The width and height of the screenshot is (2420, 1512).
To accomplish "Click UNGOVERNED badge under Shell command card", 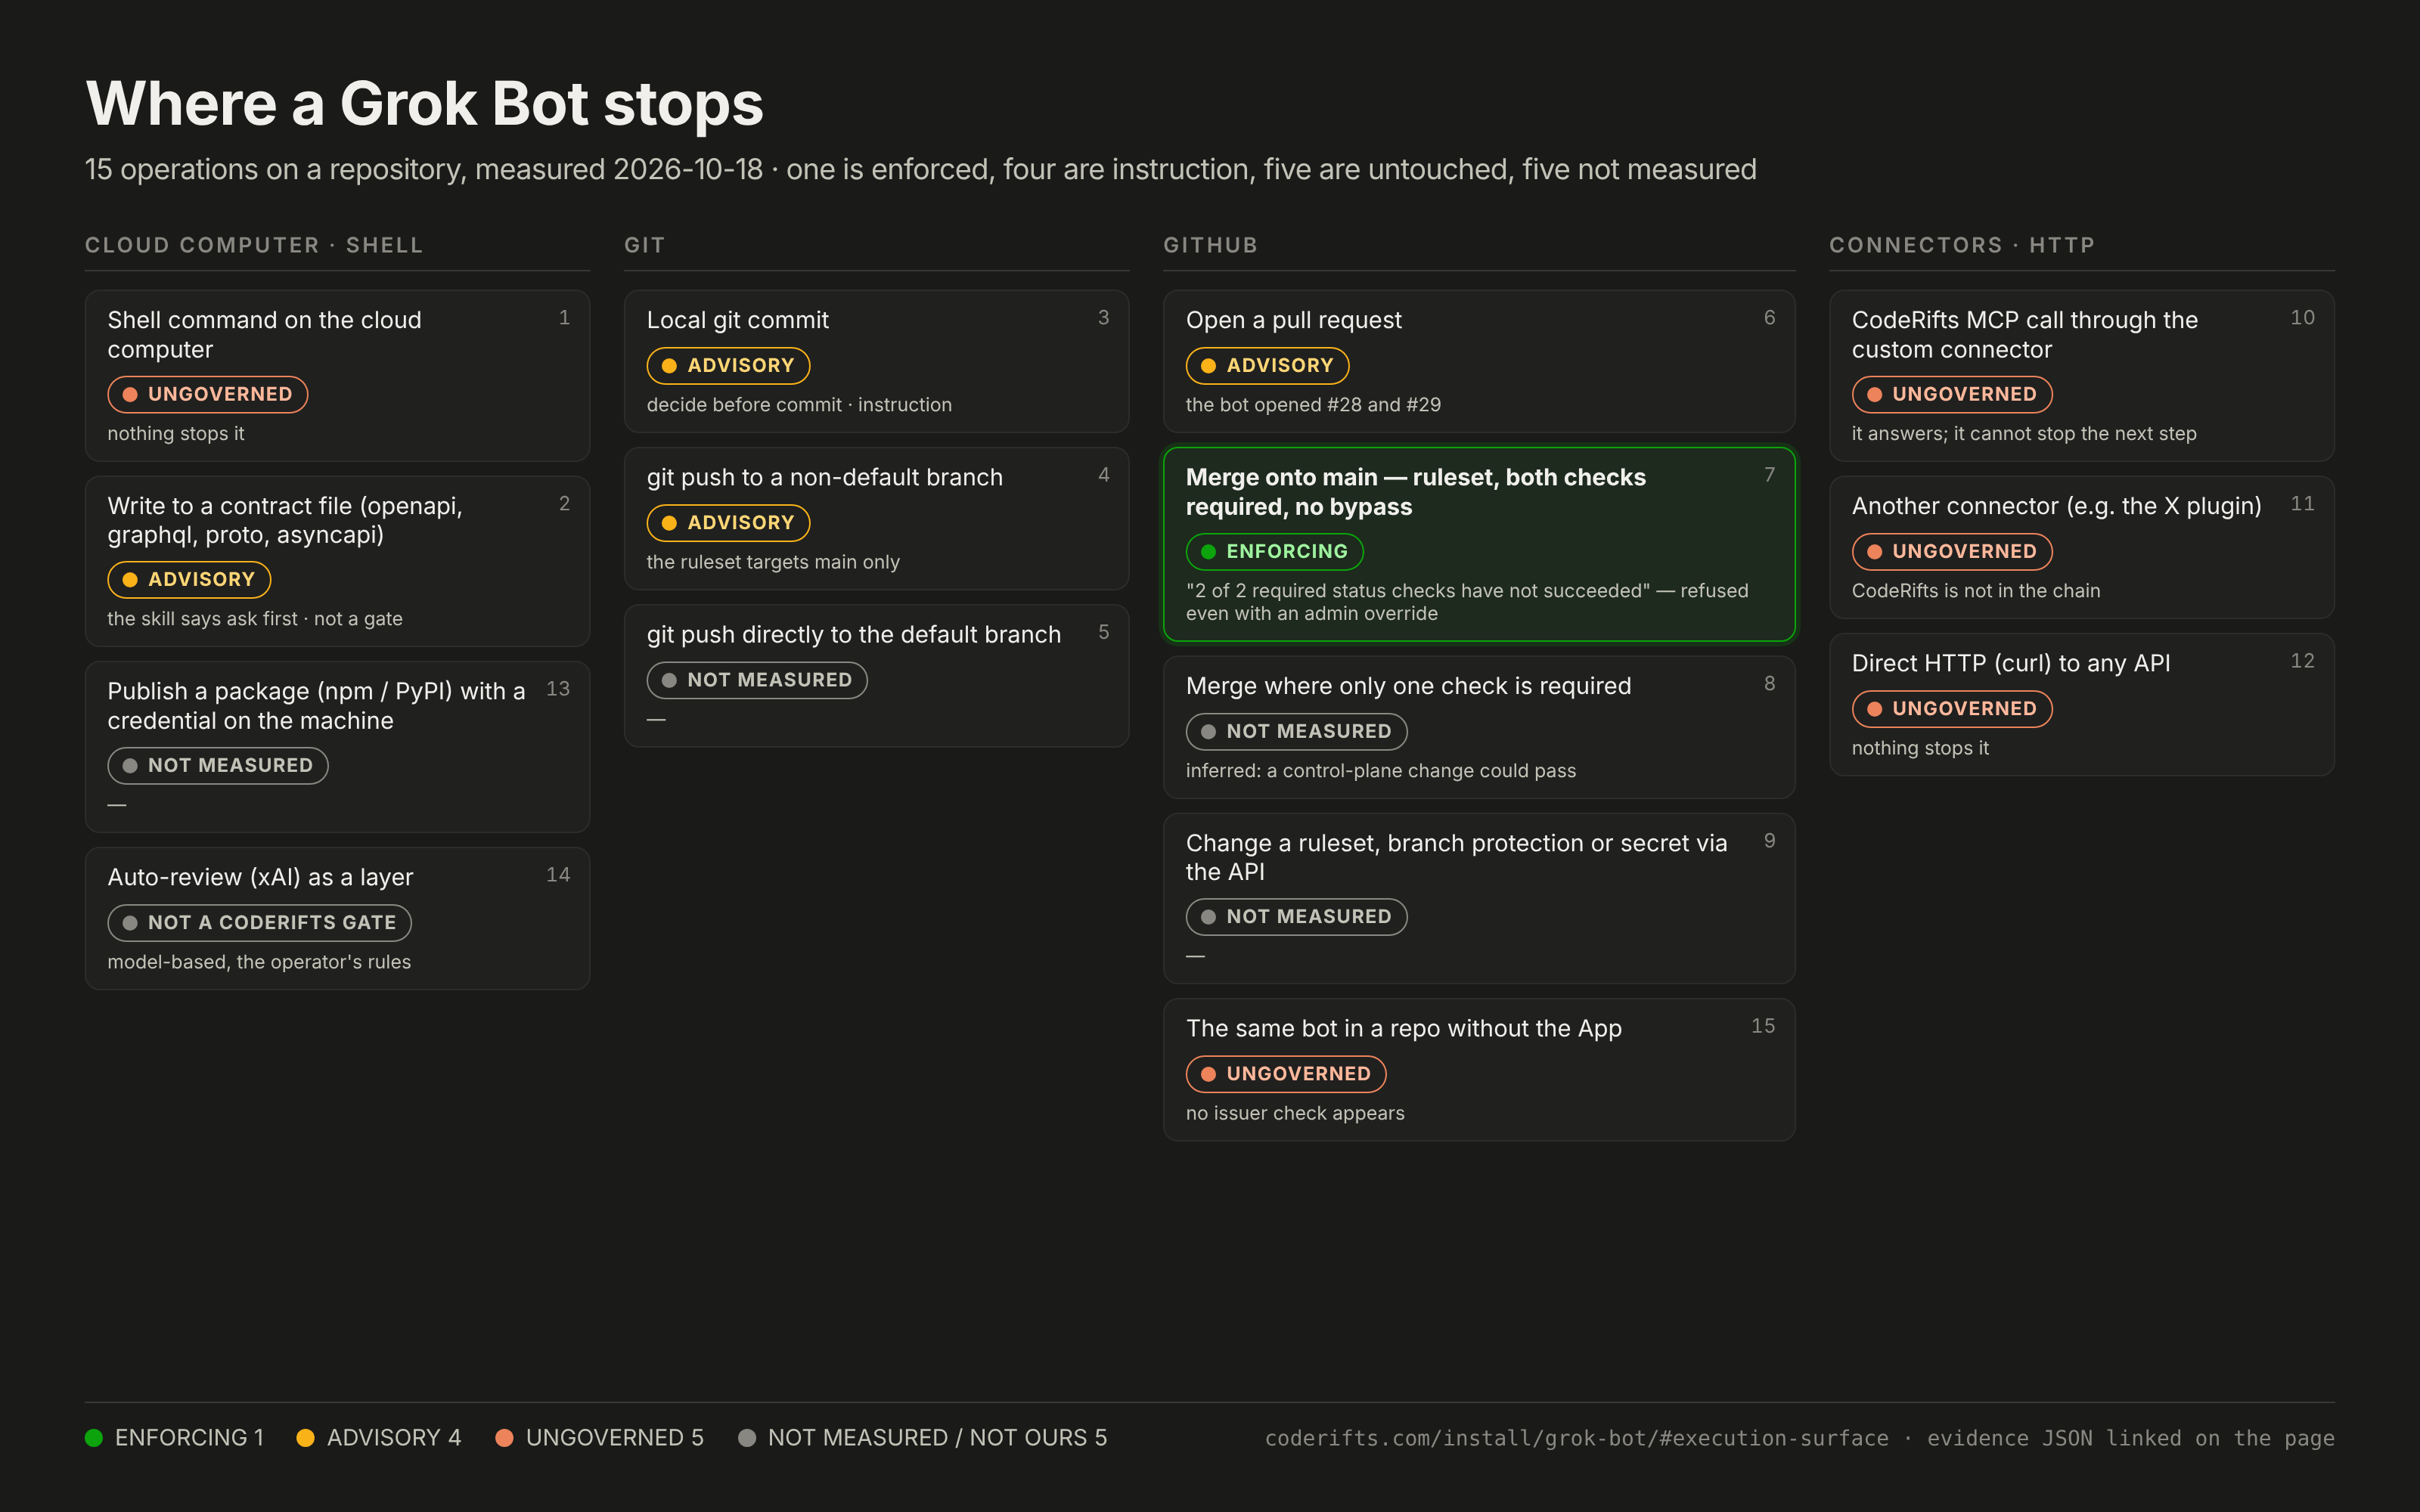I will pos(208,394).
